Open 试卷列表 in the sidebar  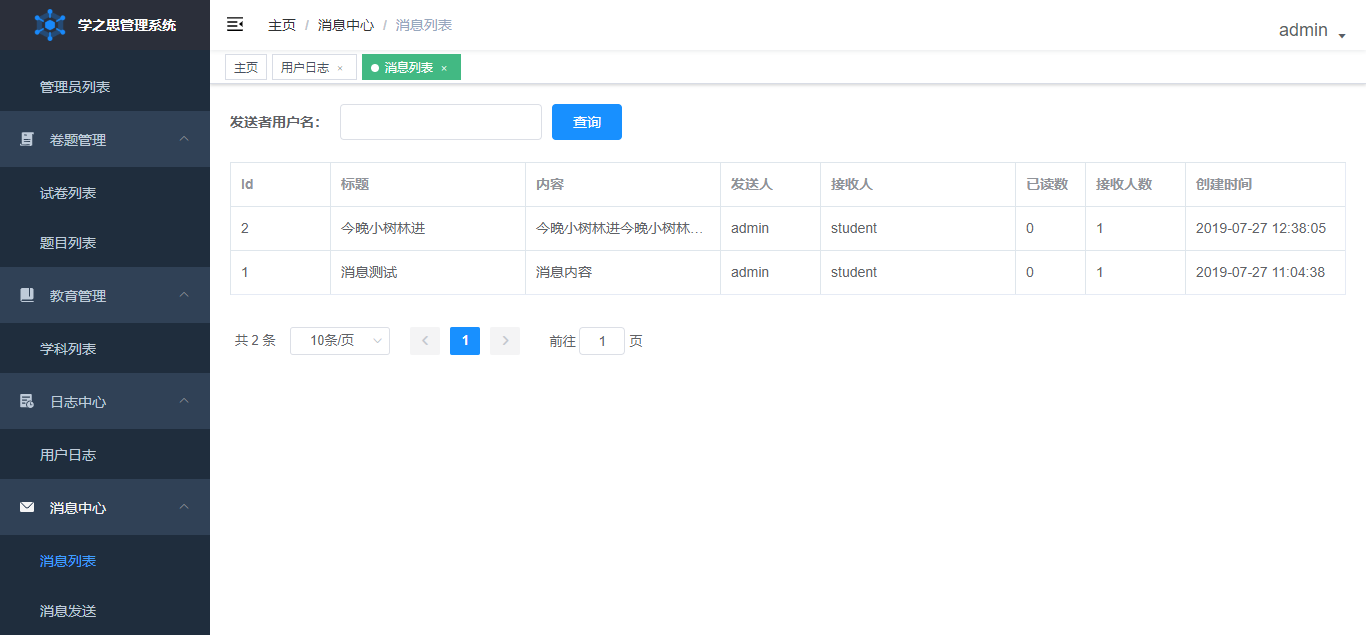tap(68, 193)
